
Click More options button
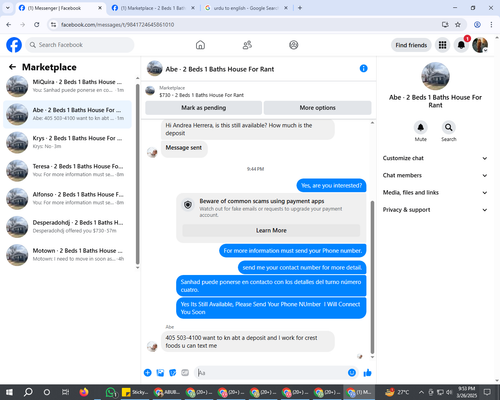(x=317, y=108)
